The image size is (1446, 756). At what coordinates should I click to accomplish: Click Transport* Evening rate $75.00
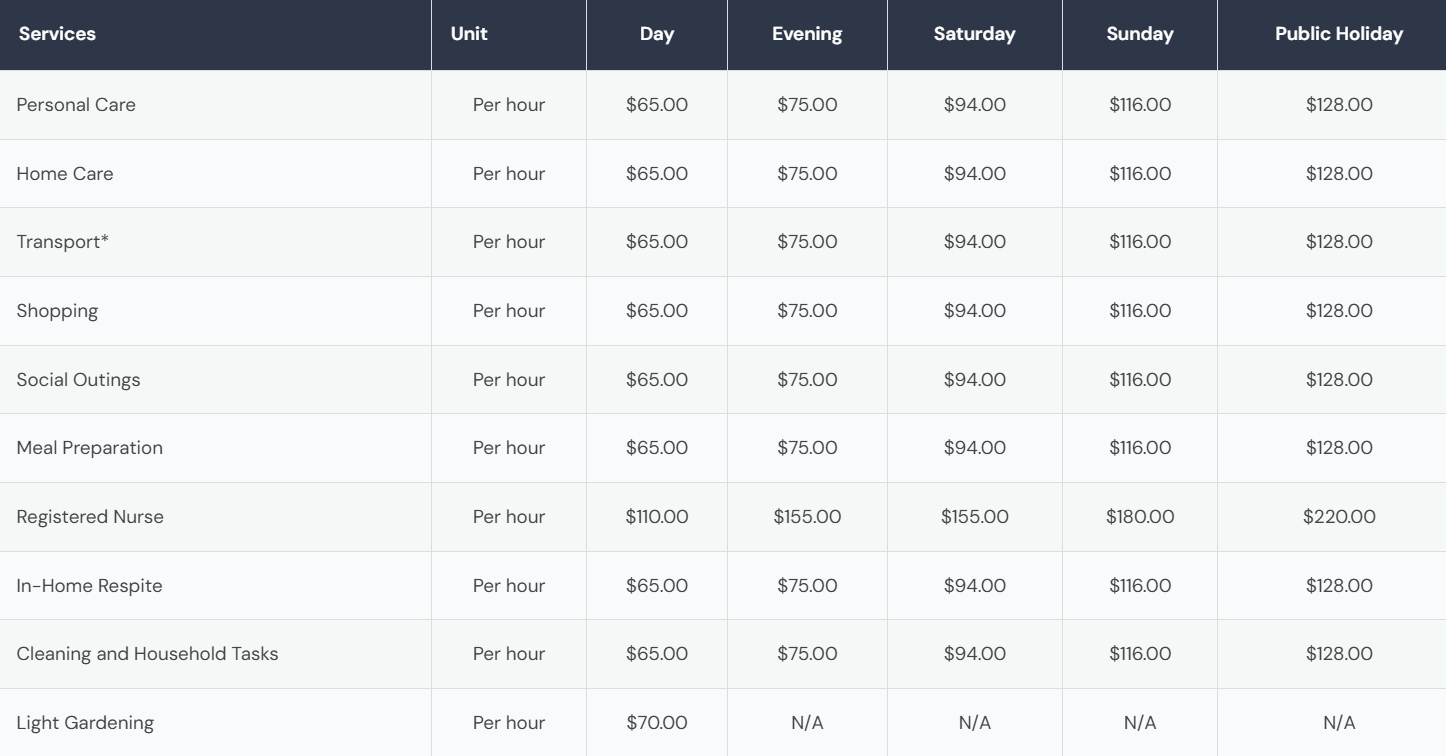807,242
